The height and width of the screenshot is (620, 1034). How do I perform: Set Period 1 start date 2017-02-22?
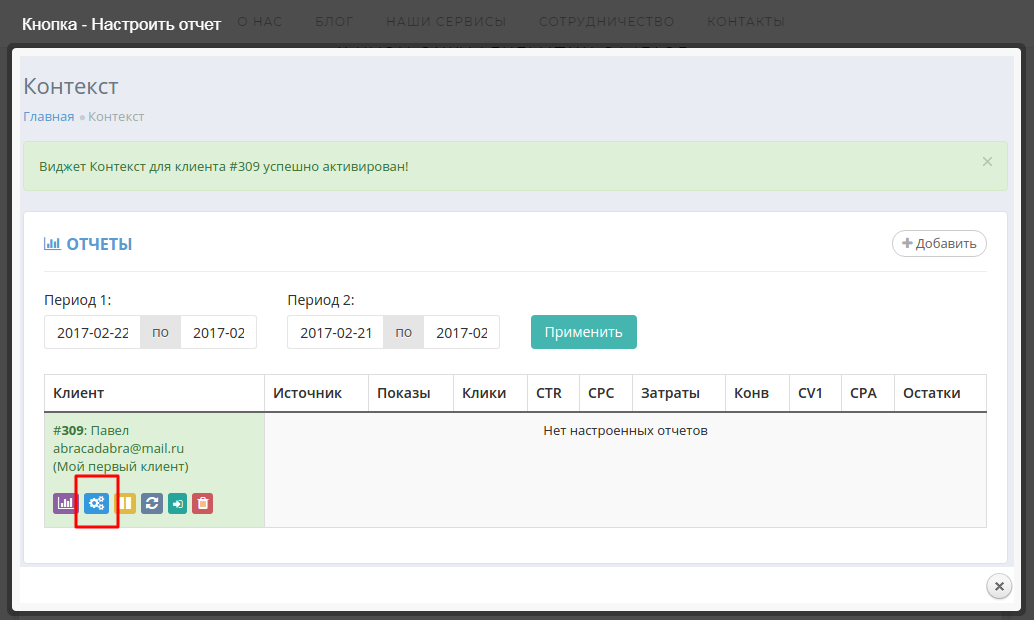pyautogui.click(x=92, y=332)
